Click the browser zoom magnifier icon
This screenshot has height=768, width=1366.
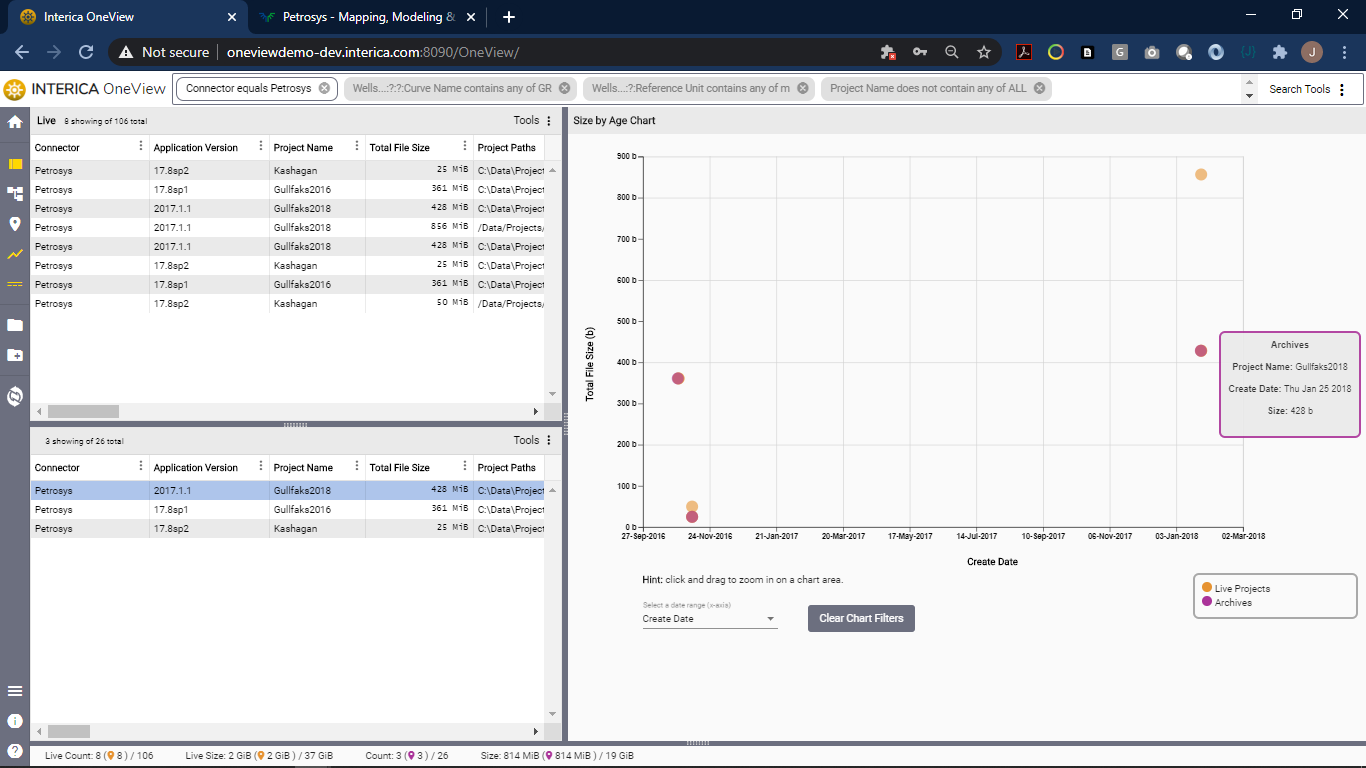[952, 52]
